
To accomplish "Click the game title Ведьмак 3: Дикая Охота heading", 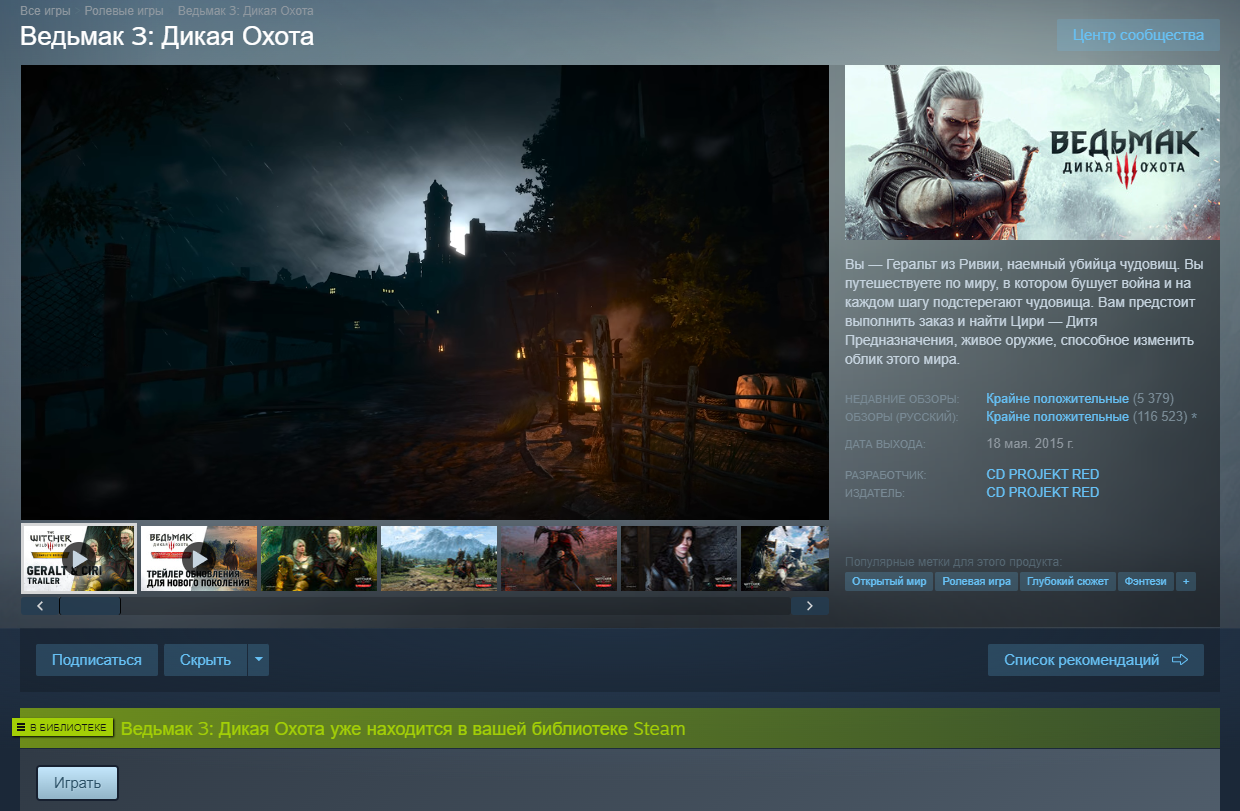I will point(167,37).
